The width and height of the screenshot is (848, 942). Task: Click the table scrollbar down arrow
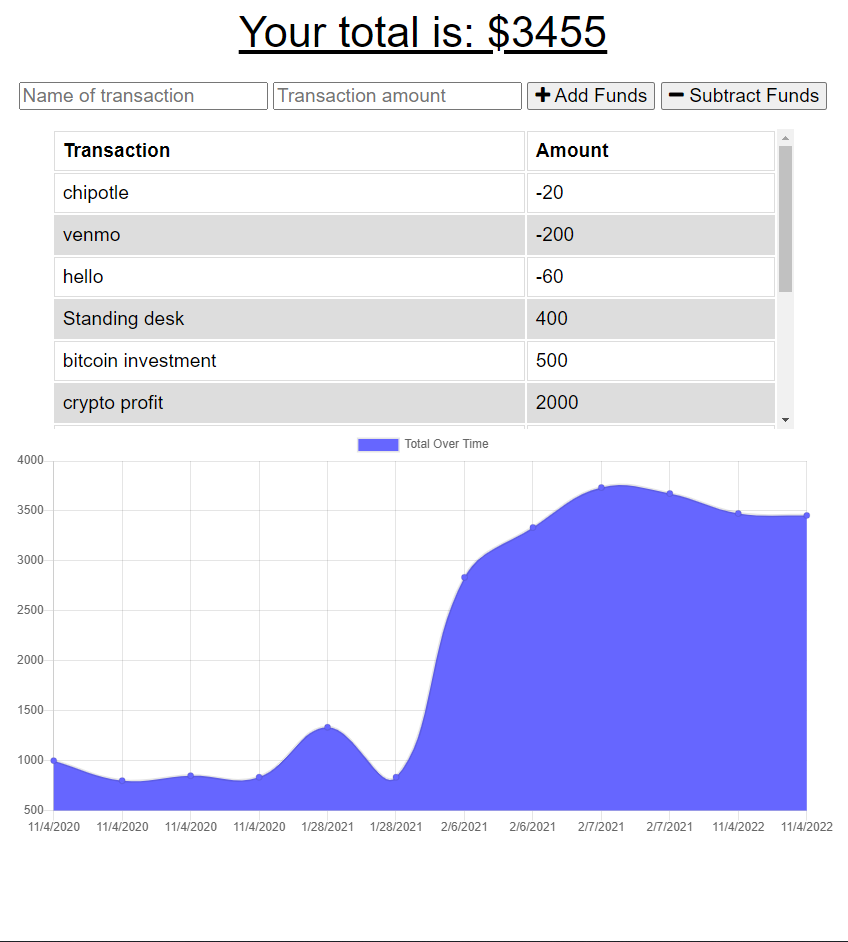[x=785, y=419]
